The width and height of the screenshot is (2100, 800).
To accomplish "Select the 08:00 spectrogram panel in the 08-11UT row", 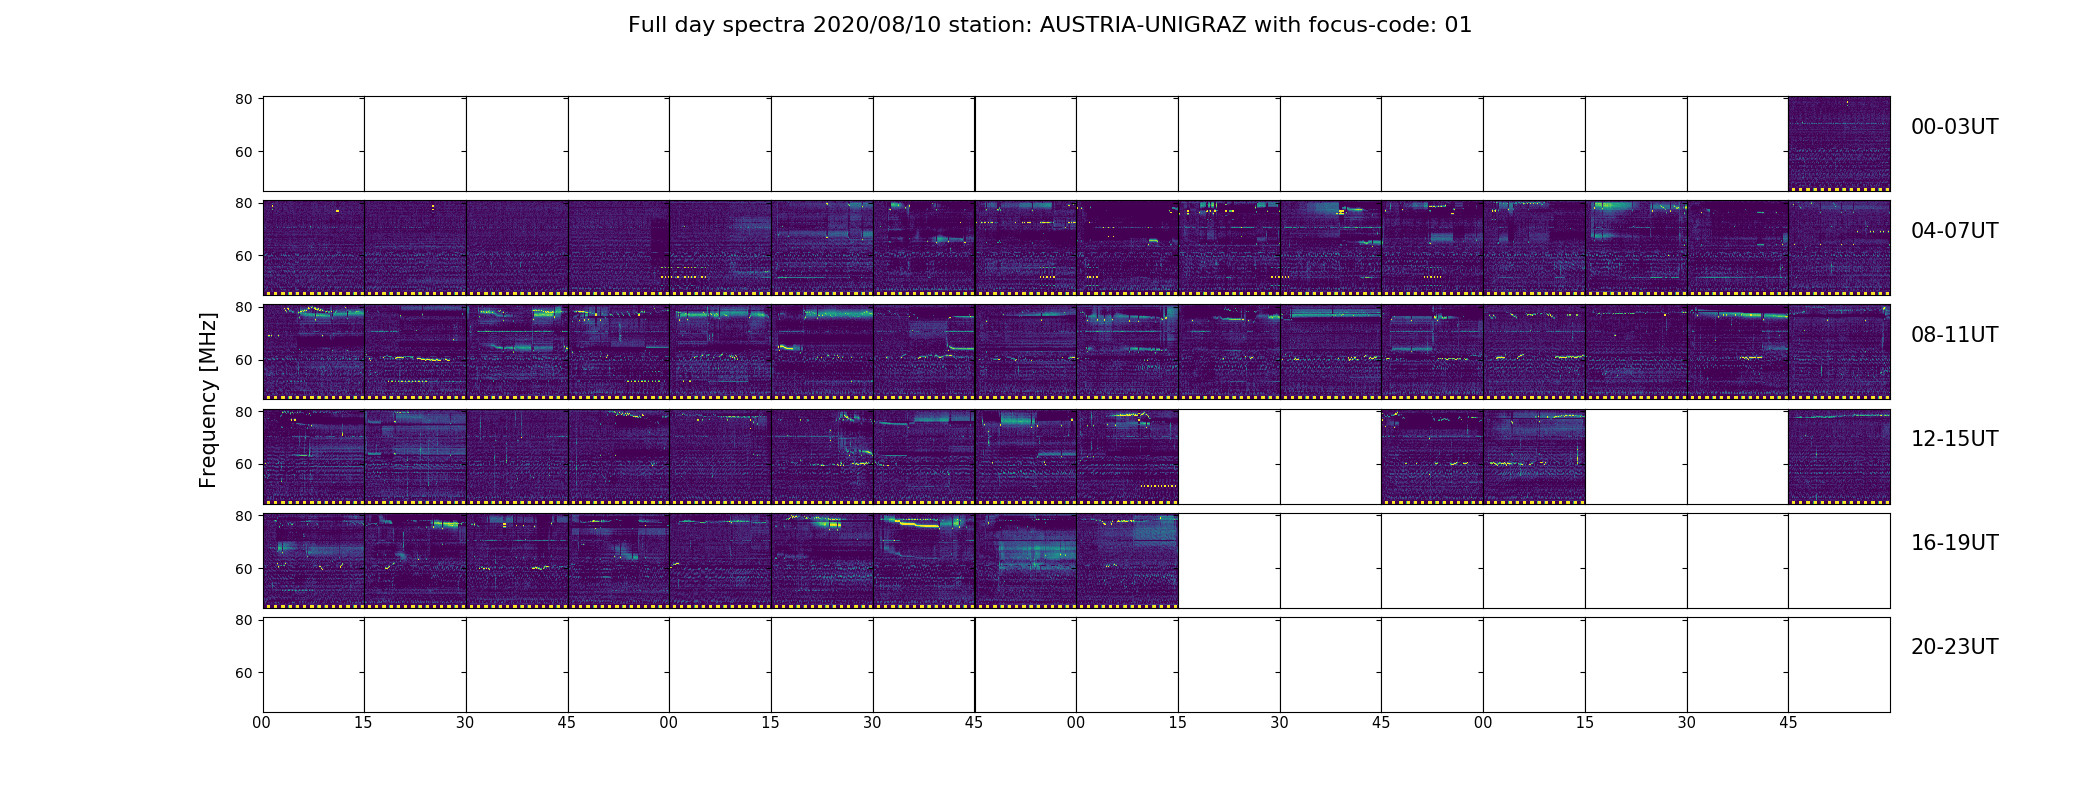I will point(314,352).
